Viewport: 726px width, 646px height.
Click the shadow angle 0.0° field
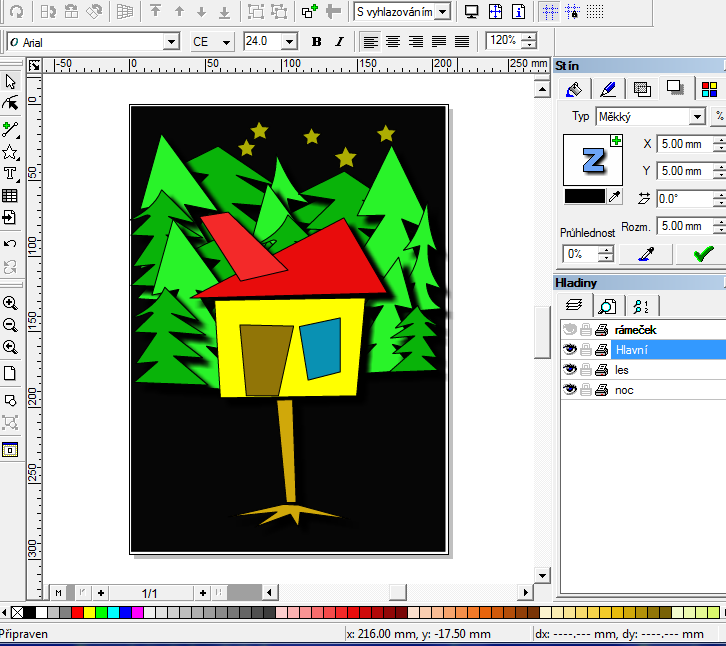685,199
